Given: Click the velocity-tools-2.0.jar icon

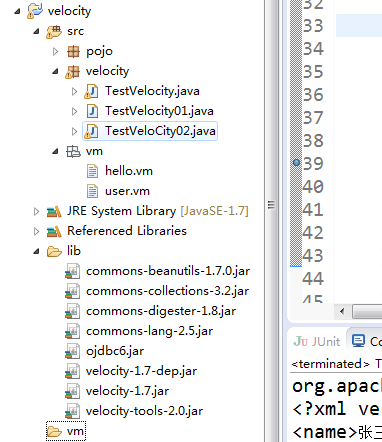Looking at the screenshot, I should click(x=73, y=411).
